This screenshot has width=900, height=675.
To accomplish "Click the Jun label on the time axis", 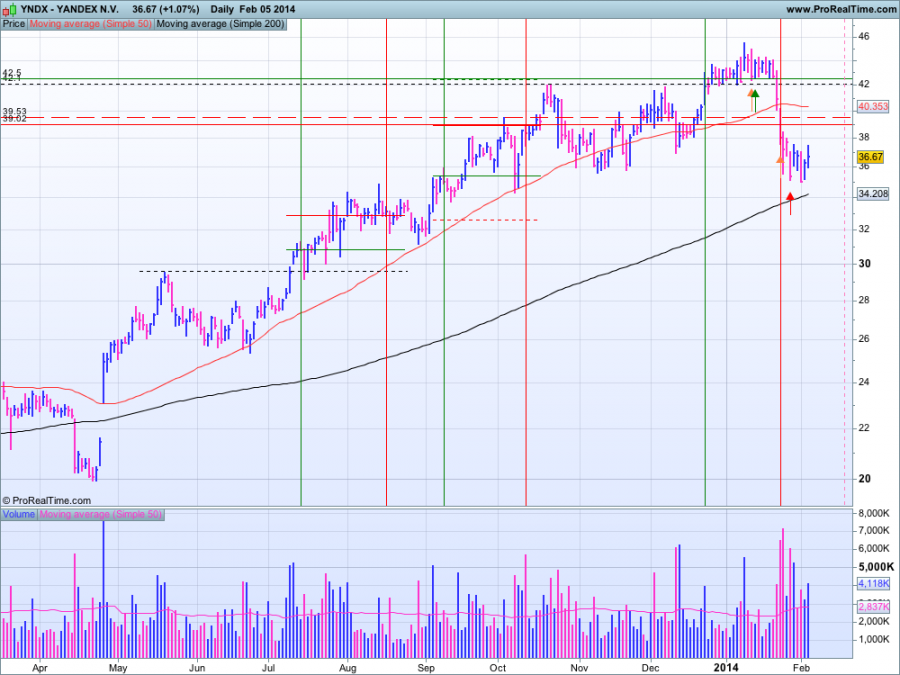I will click(x=197, y=668).
